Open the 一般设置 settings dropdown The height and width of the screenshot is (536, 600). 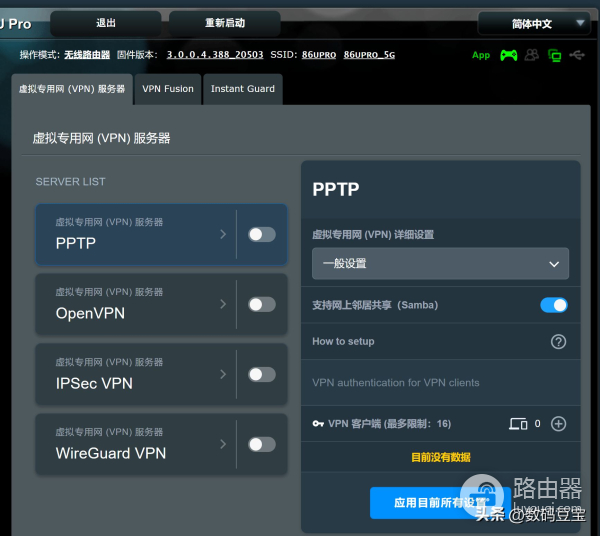pyautogui.click(x=440, y=264)
